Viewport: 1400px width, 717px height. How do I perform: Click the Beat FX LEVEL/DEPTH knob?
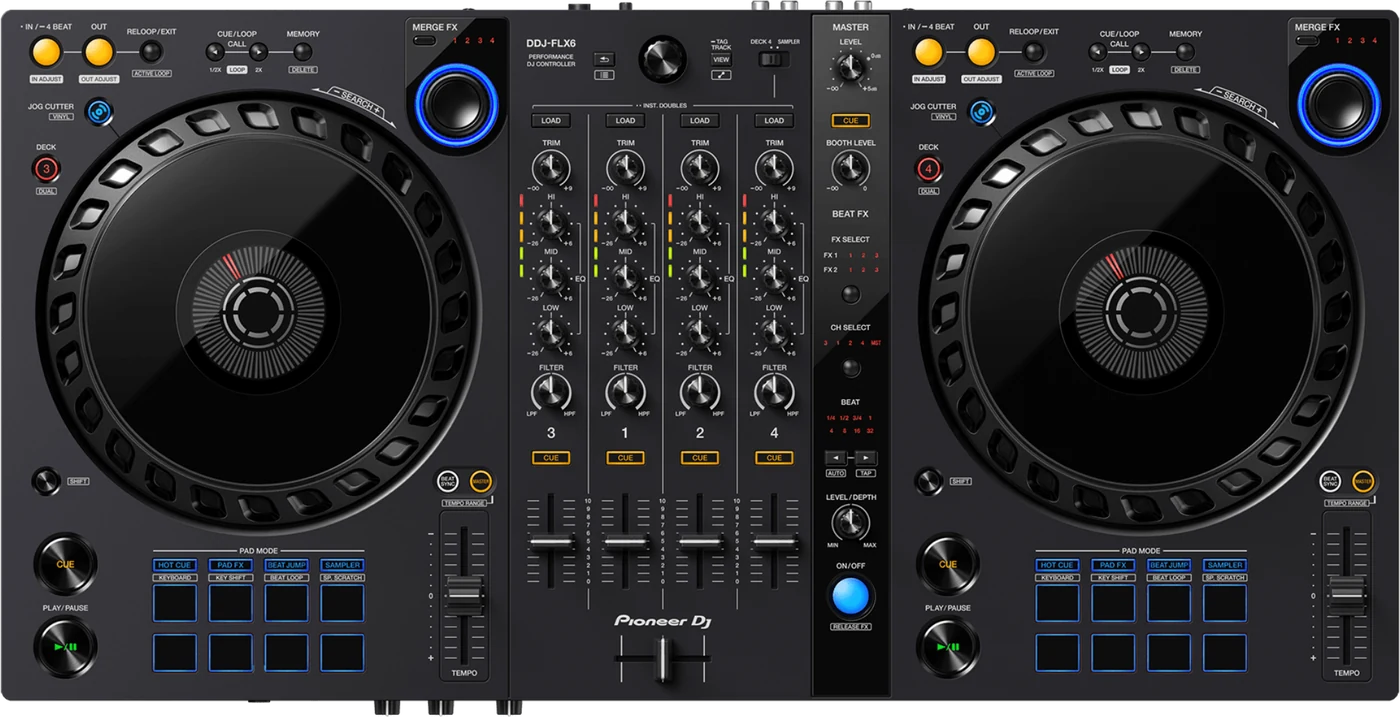851,522
